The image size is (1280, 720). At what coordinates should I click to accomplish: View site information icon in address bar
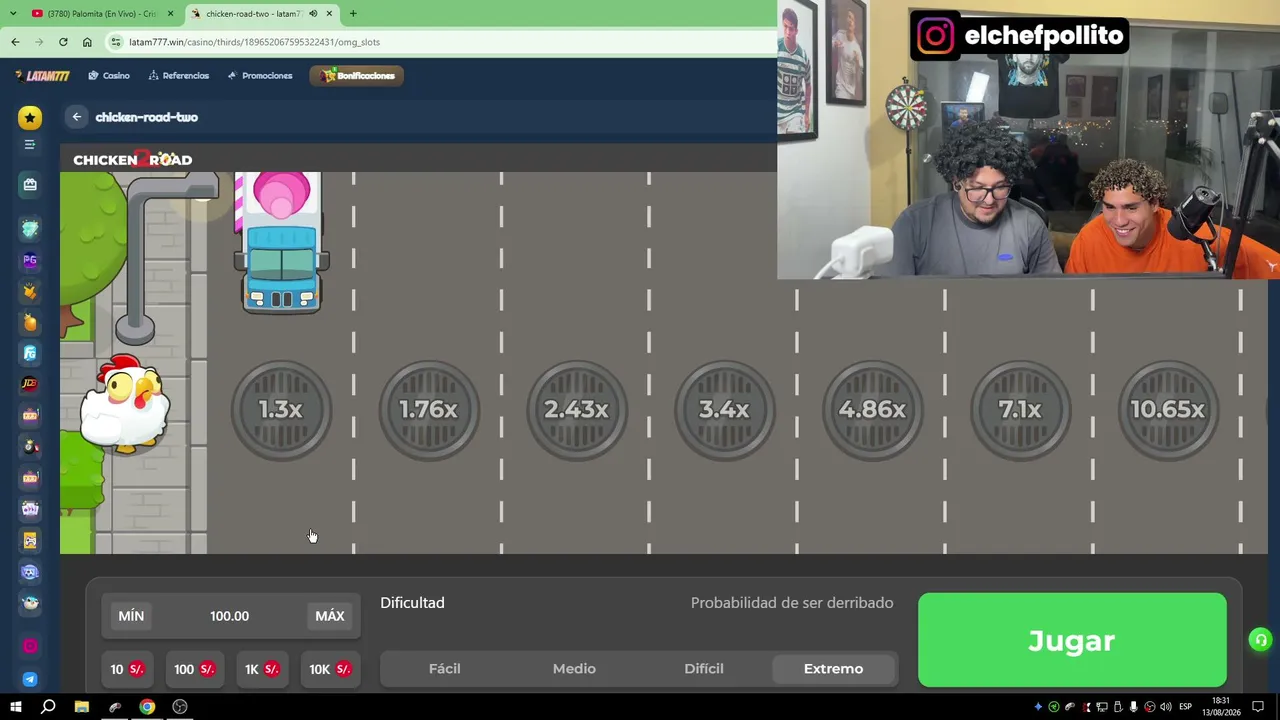click(x=116, y=42)
